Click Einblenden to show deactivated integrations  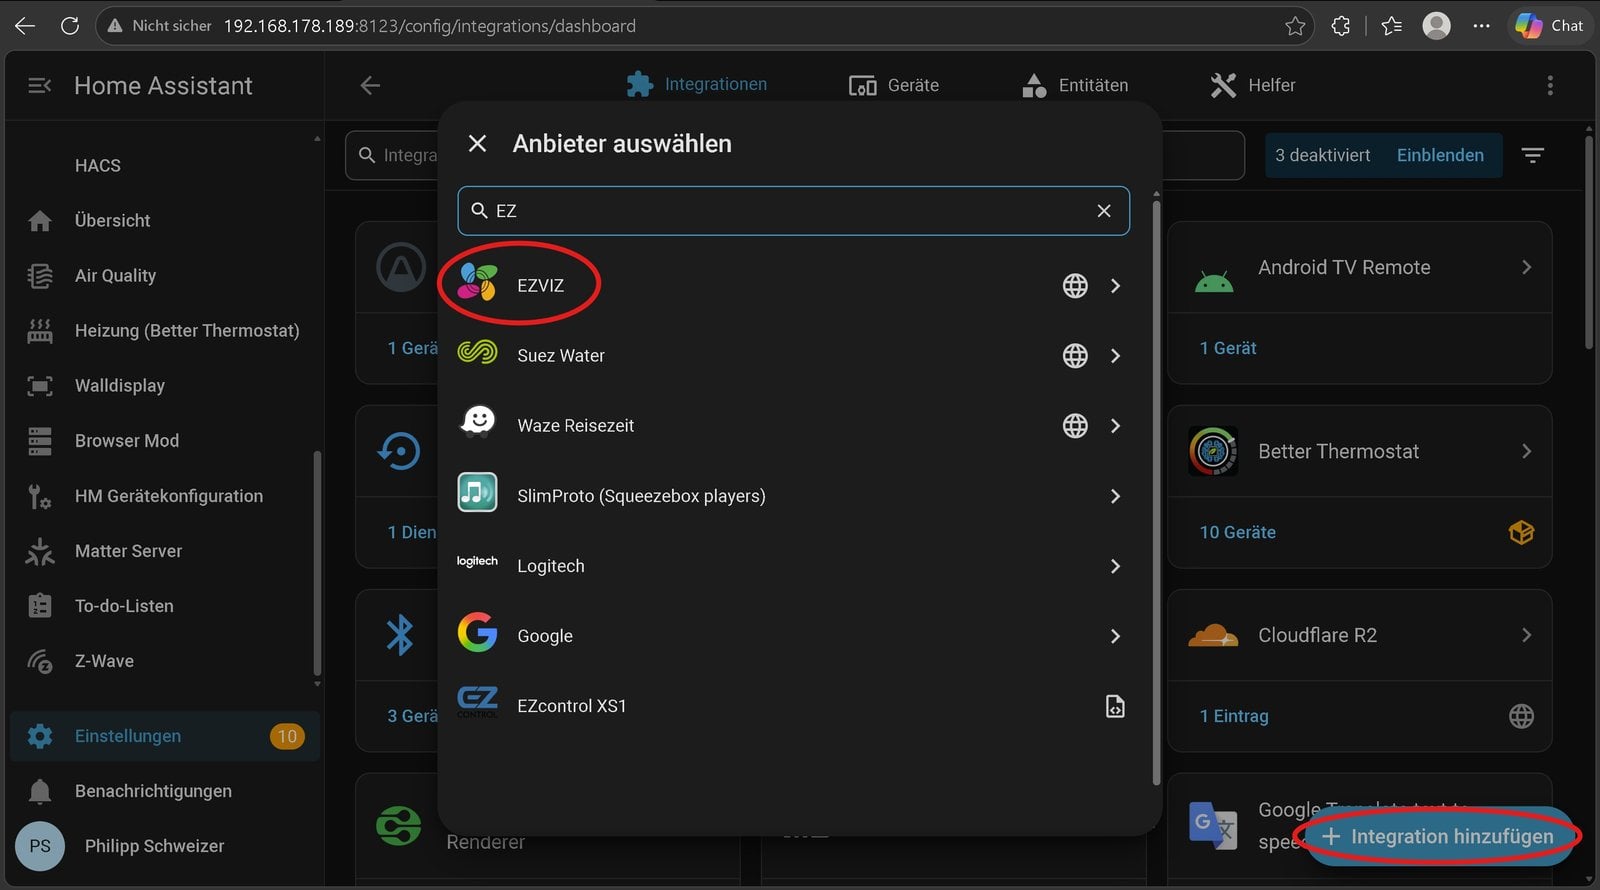click(x=1440, y=155)
